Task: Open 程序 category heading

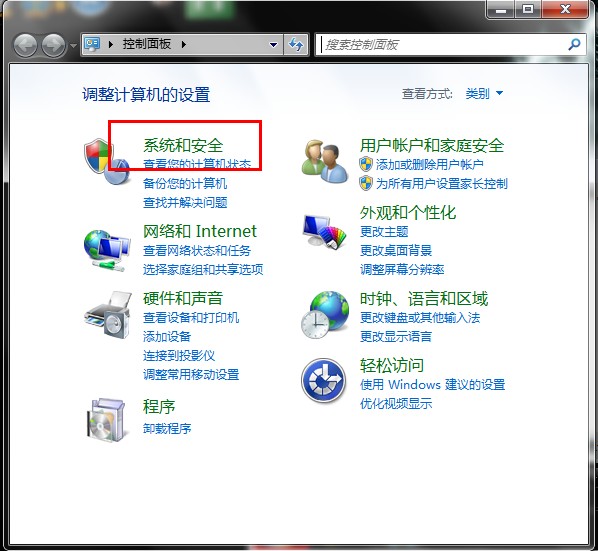Action: [159, 406]
